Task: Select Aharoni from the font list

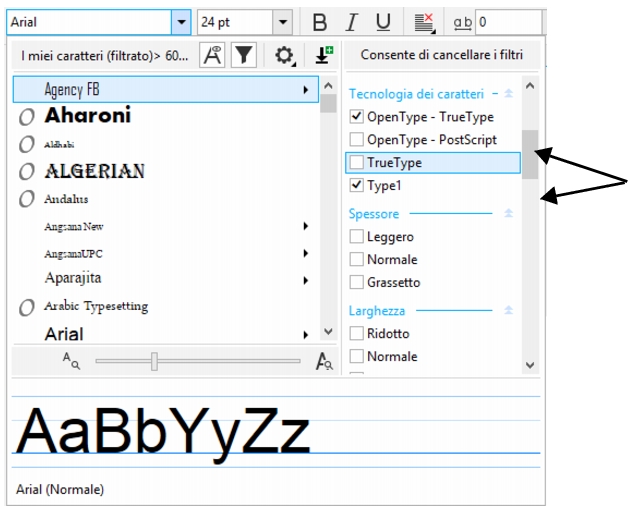Action: [x=87, y=116]
